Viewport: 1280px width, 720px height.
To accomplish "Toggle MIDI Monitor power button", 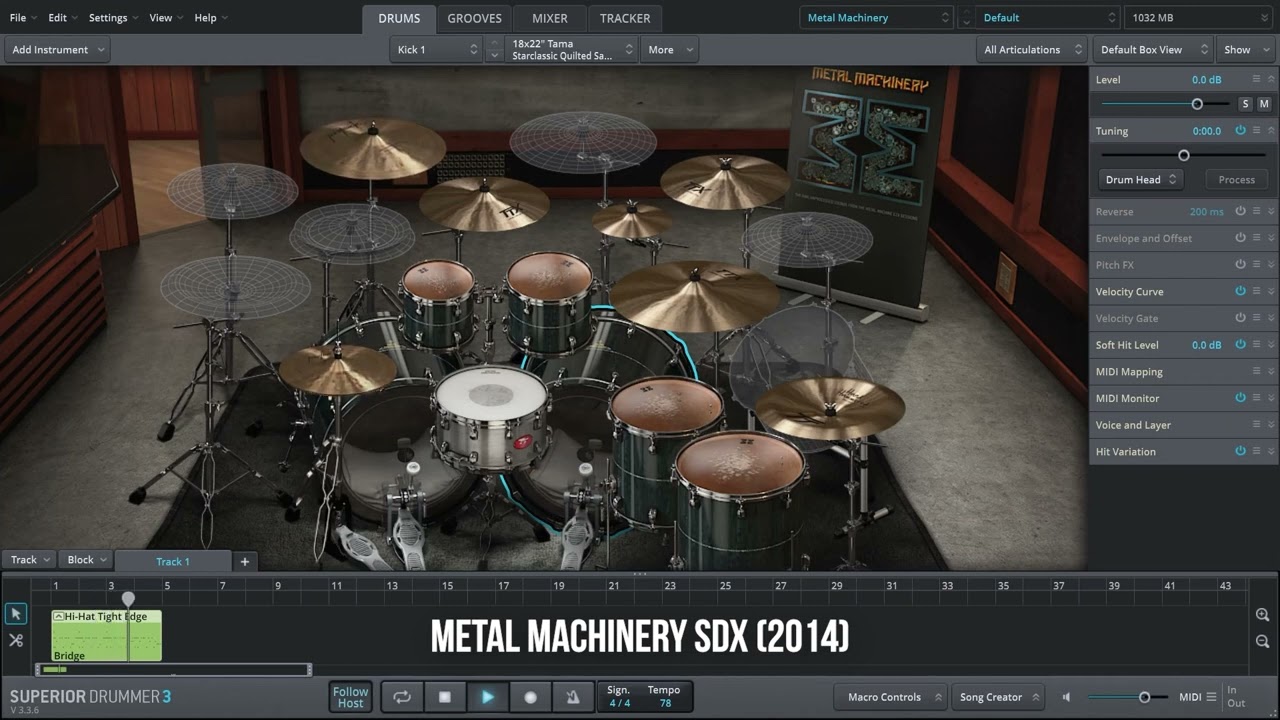I will [x=1240, y=398].
